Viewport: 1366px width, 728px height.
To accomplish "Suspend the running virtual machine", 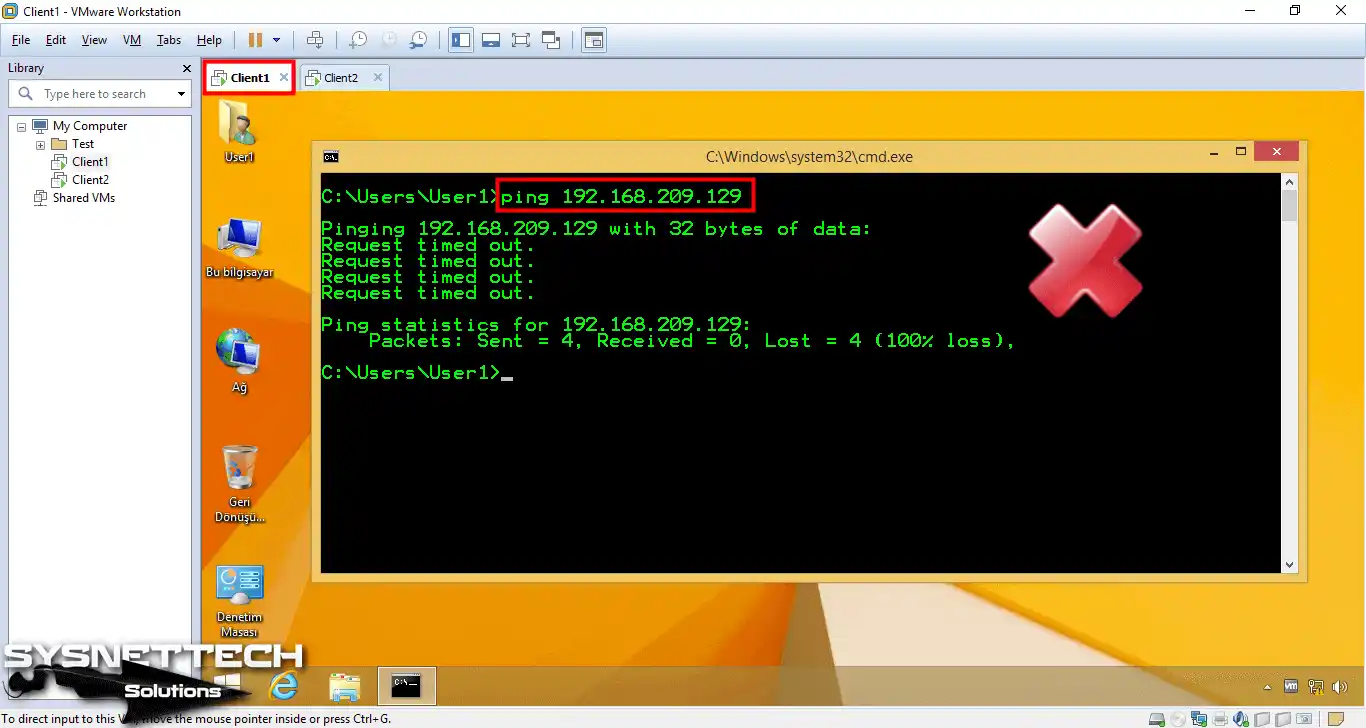I will click(257, 40).
